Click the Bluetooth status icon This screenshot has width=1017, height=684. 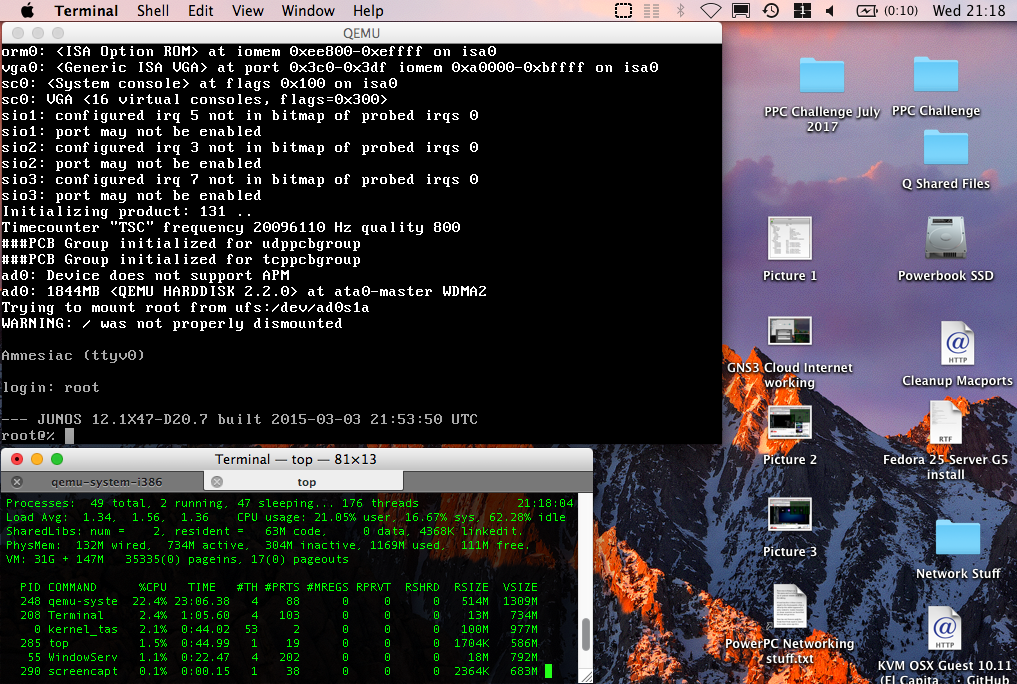[x=680, y=10]
